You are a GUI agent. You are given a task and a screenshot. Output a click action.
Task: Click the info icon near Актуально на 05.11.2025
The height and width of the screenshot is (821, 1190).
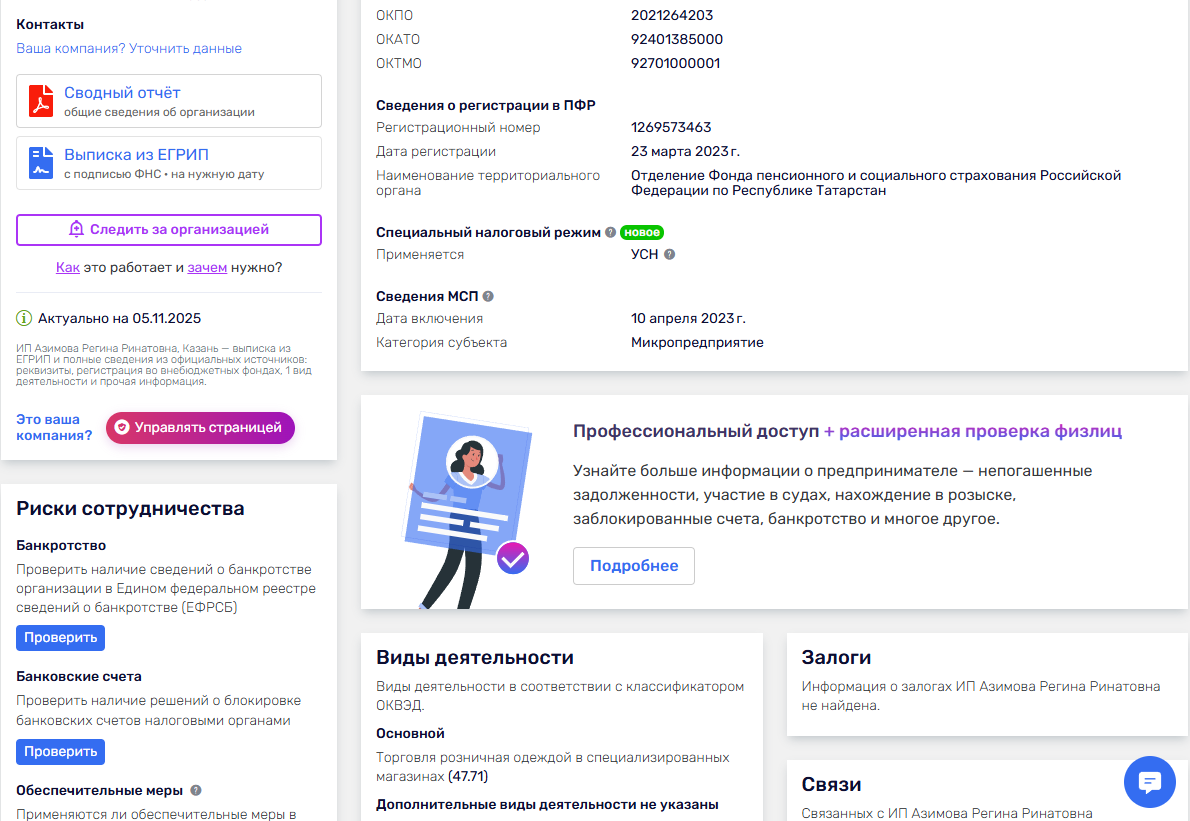pyautogui.click(x=24, y=319)
